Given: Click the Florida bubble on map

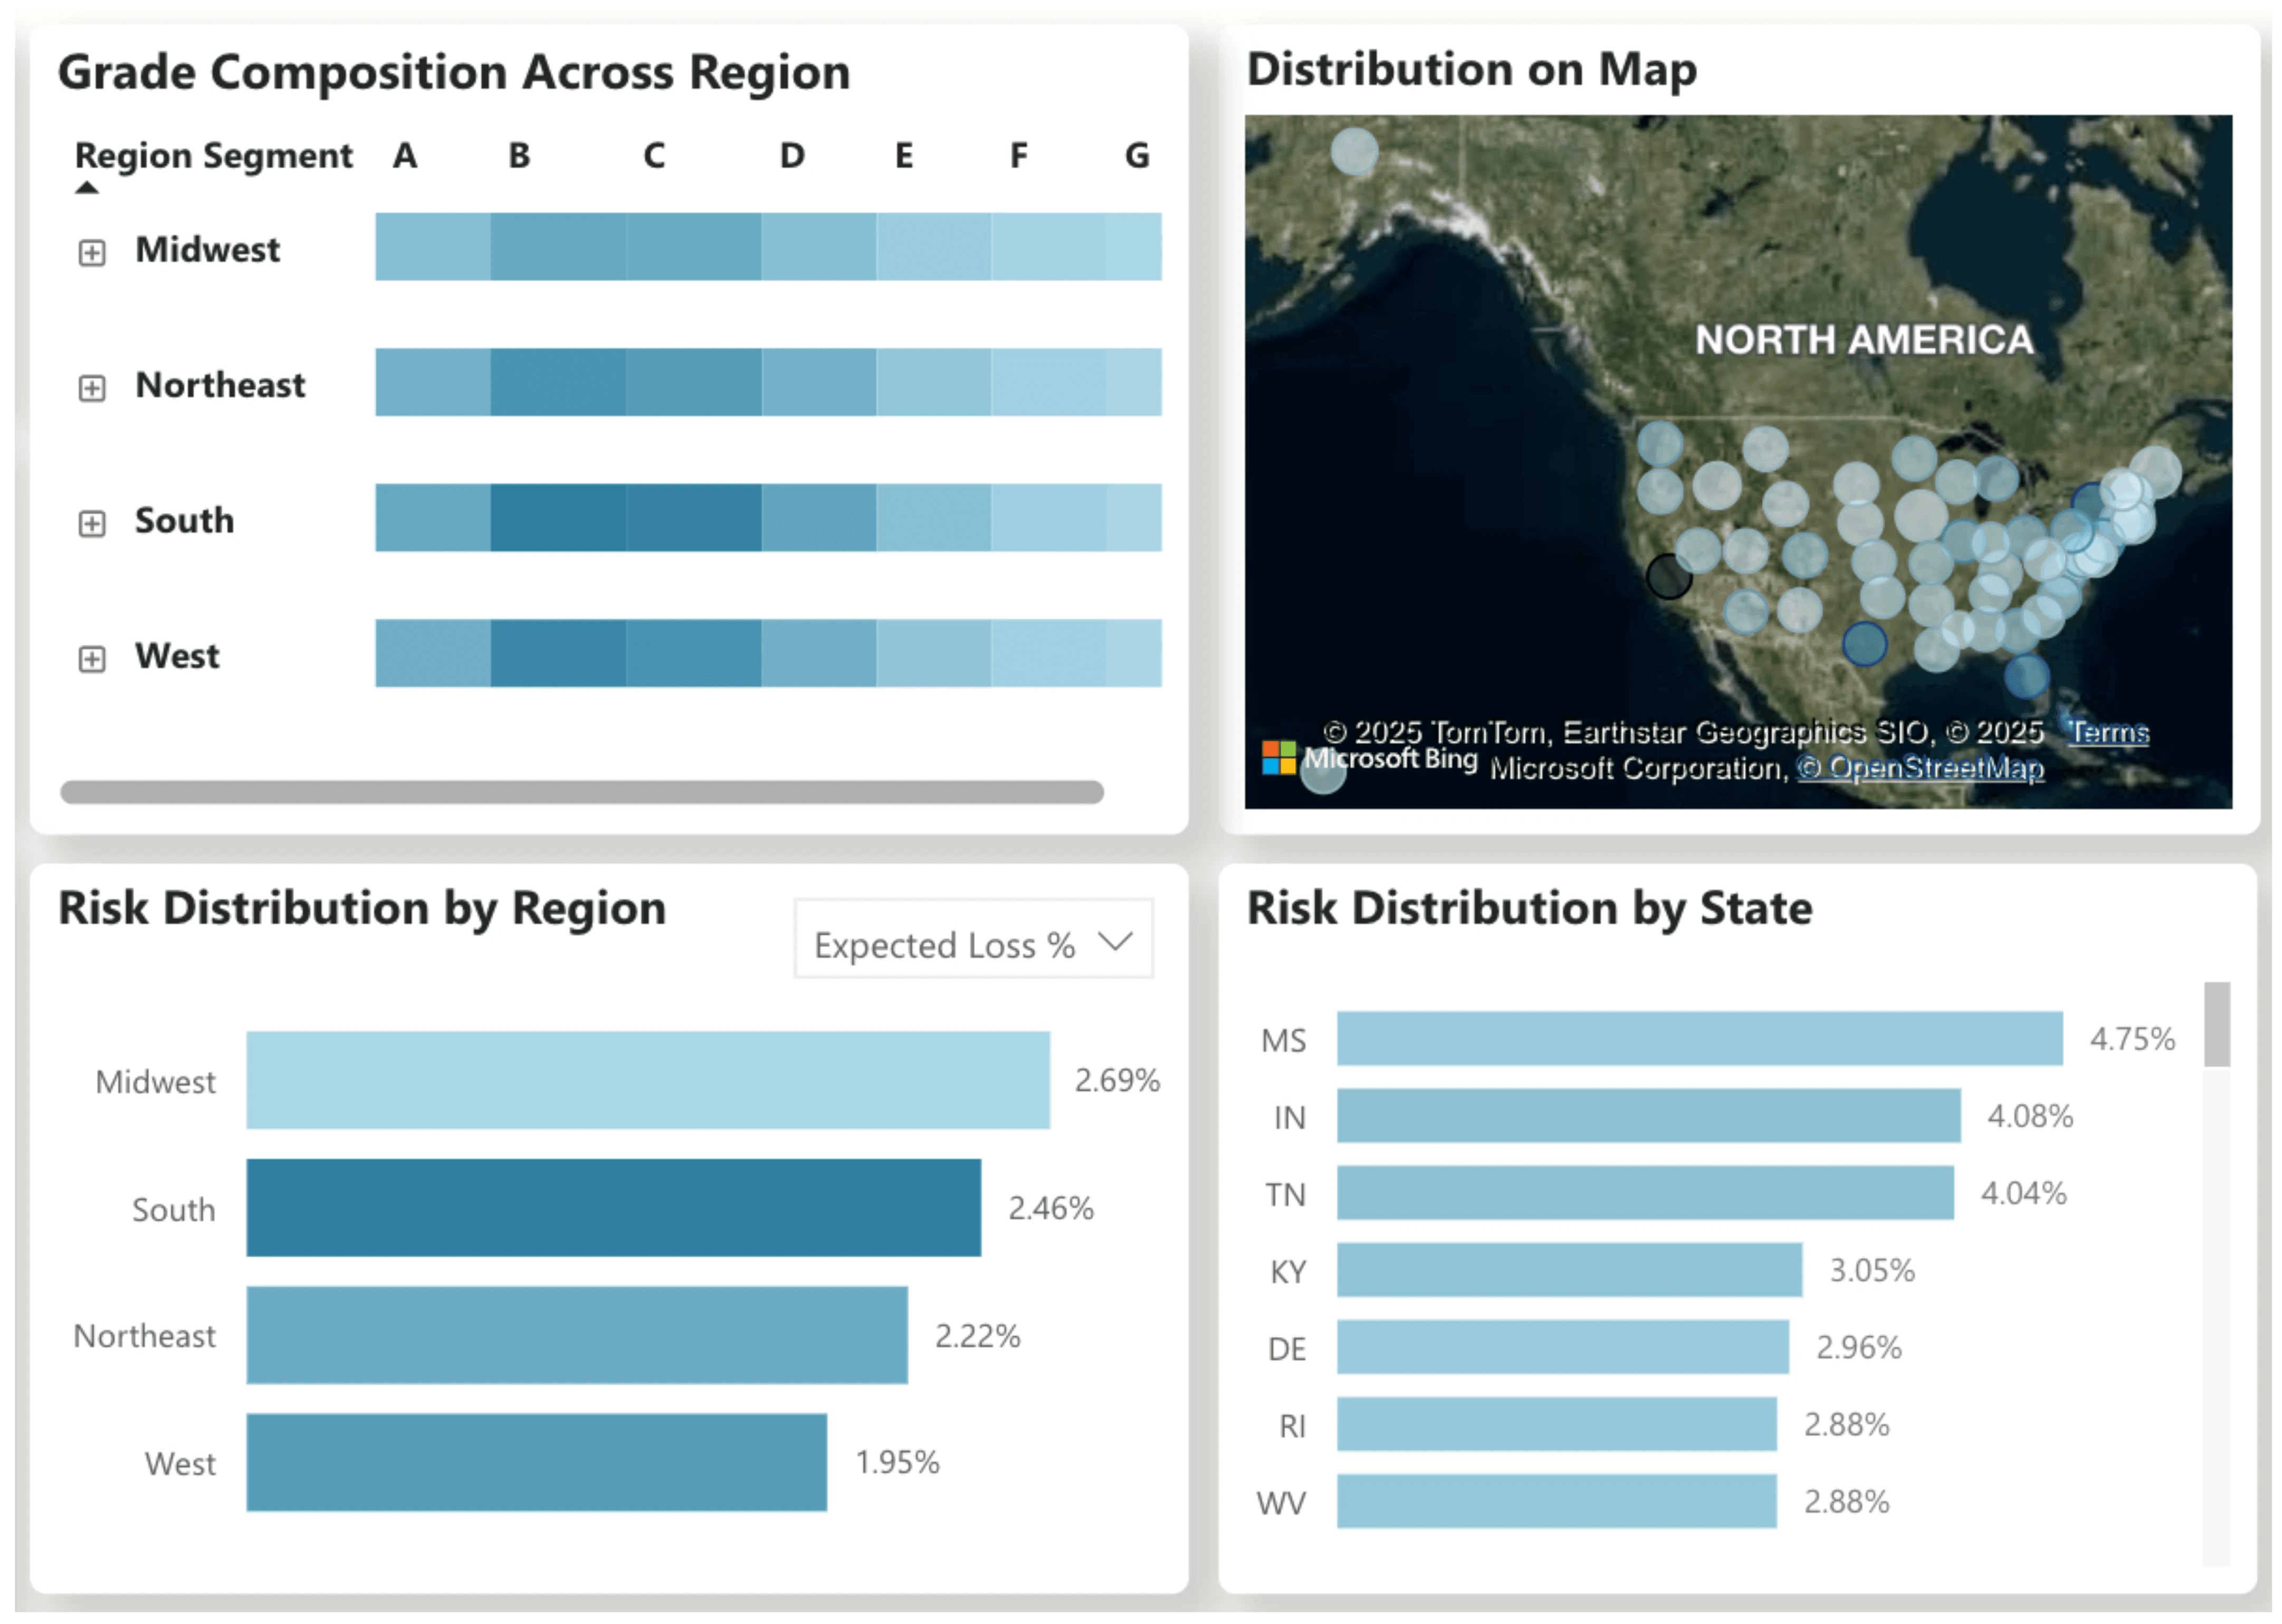Looking at the screenshot, I should pos(2026,676).
